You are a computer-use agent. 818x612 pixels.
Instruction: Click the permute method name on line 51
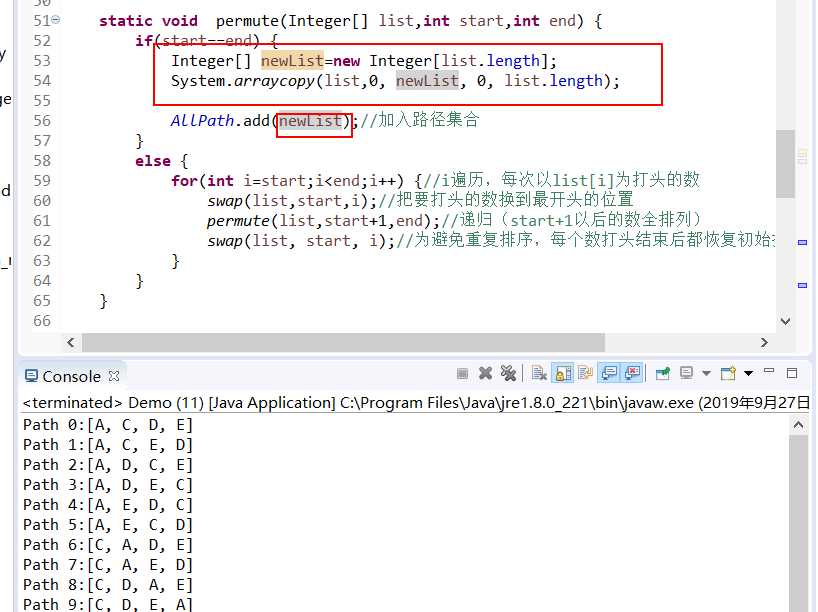pyautogui.click(x=247, y=21)
